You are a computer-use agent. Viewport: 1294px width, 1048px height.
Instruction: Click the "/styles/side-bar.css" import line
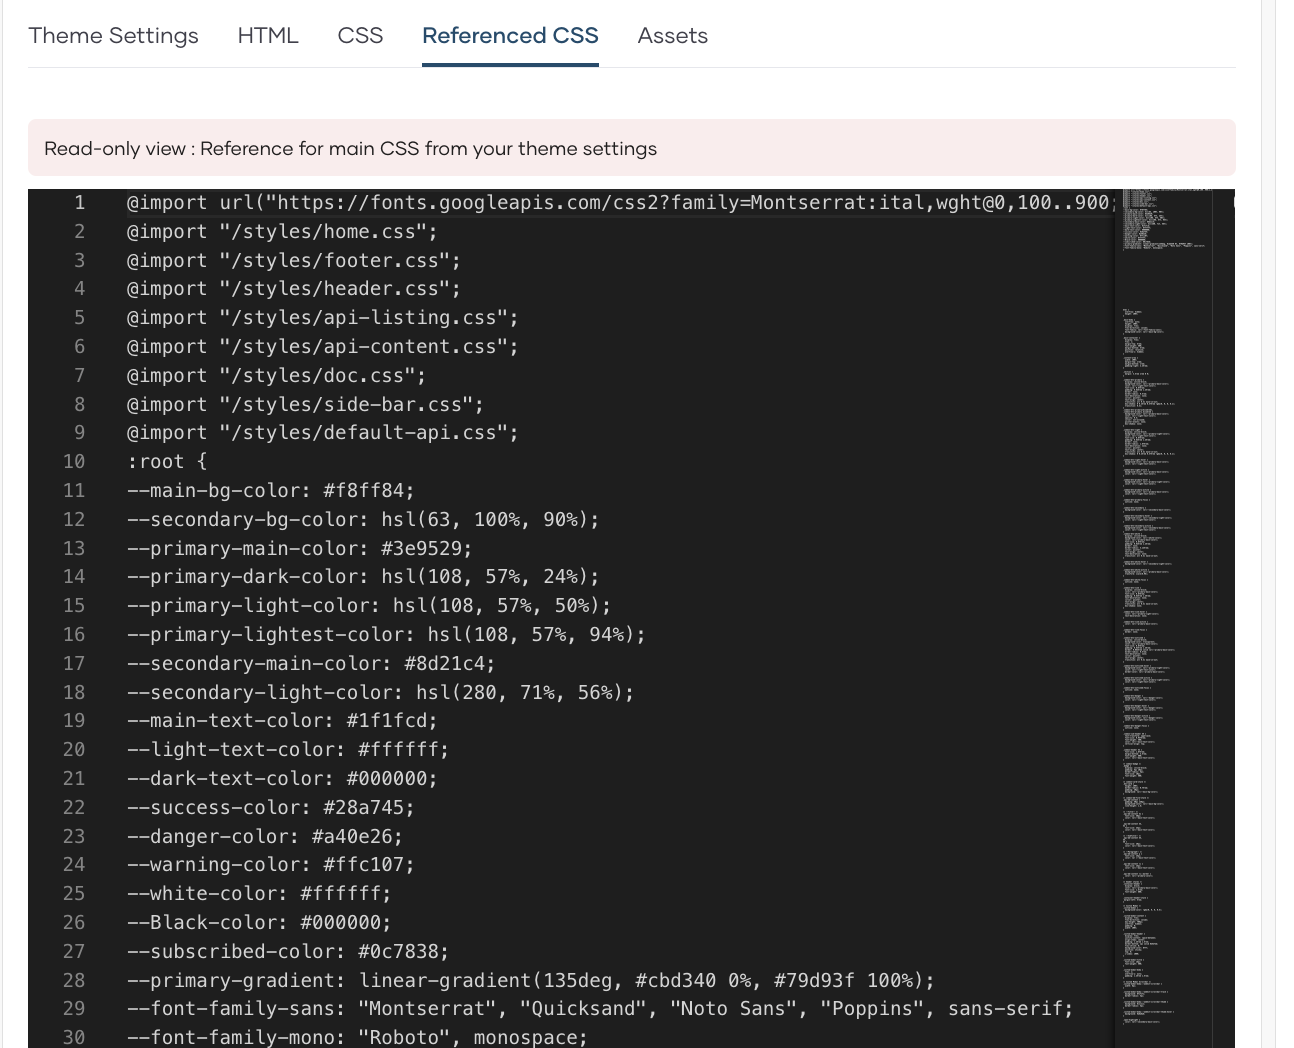coord(305,405)
